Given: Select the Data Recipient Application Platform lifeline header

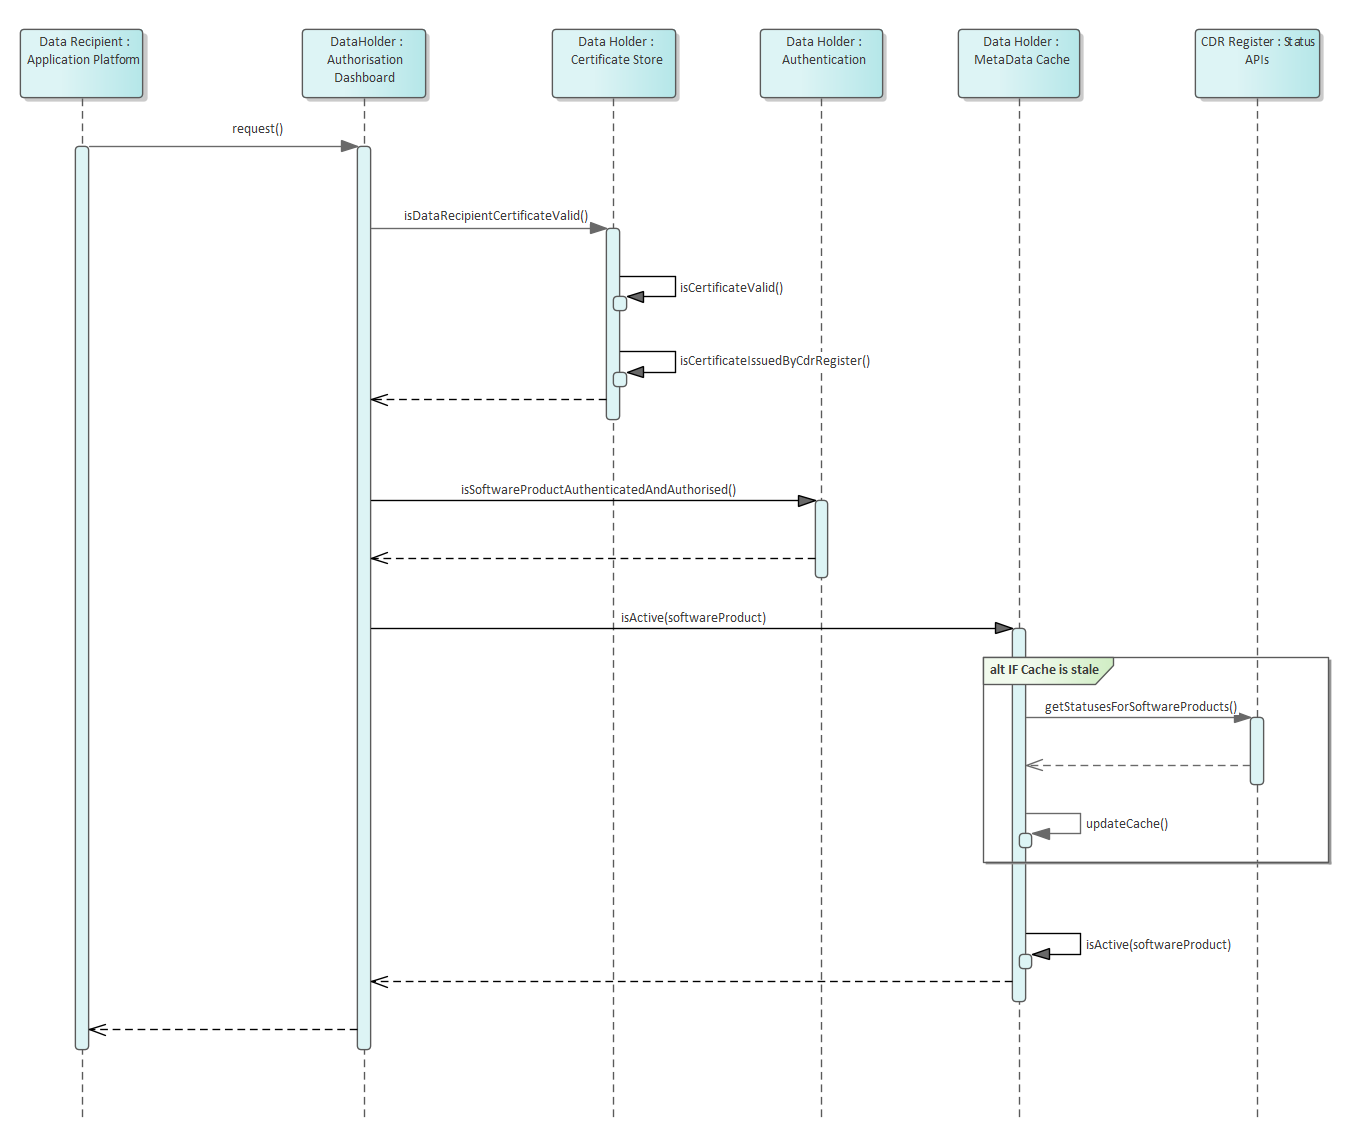Looking at the screenshot, I should pyautogui.click(x=82, y=63).
